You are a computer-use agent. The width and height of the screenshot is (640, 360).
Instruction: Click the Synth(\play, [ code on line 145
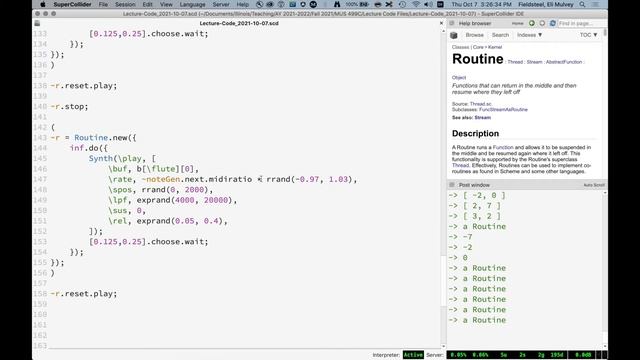(122, 158)
